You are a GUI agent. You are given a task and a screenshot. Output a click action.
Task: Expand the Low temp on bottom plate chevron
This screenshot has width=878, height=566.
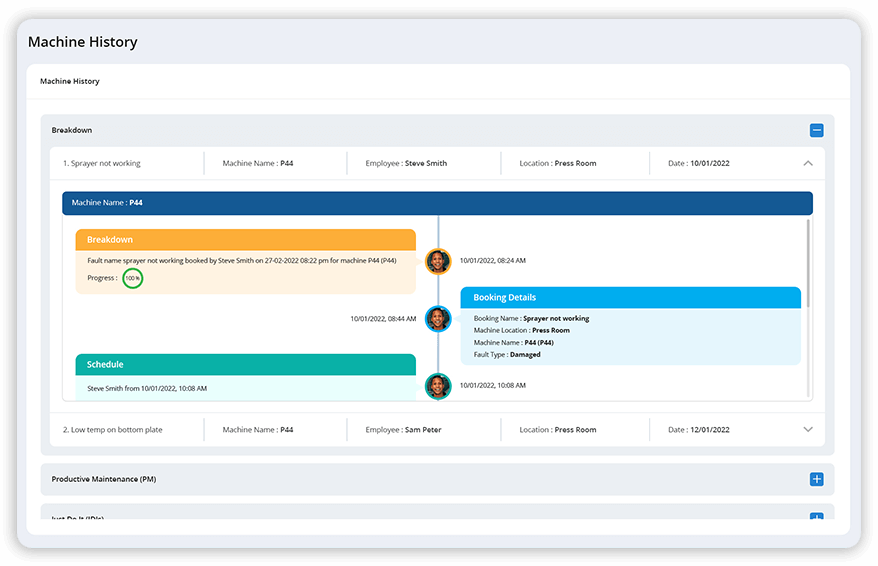click(808, 430)
